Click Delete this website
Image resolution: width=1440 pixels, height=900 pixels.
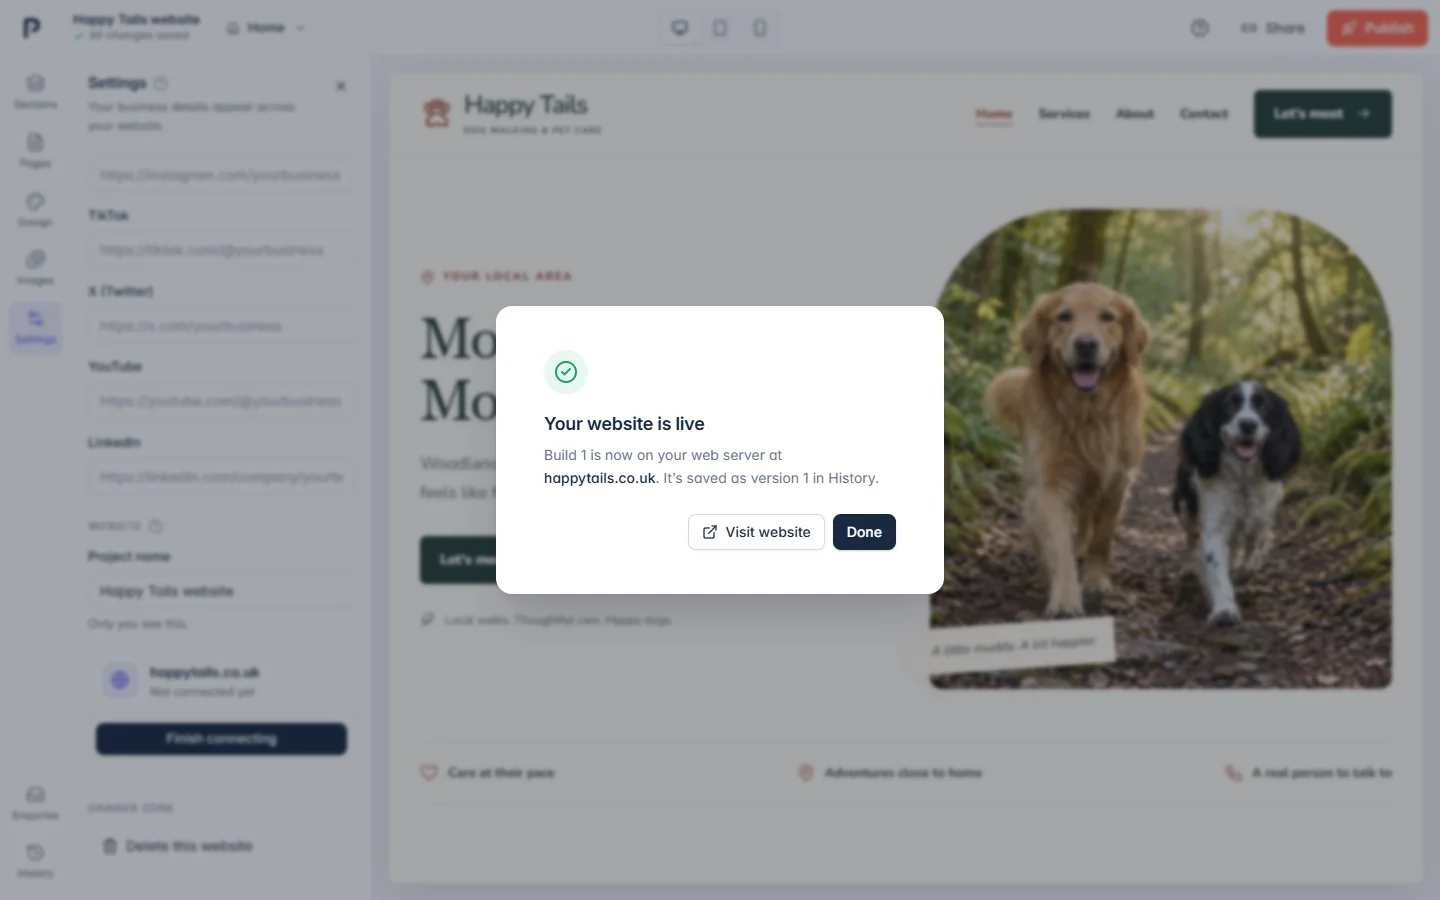[178, 846]
